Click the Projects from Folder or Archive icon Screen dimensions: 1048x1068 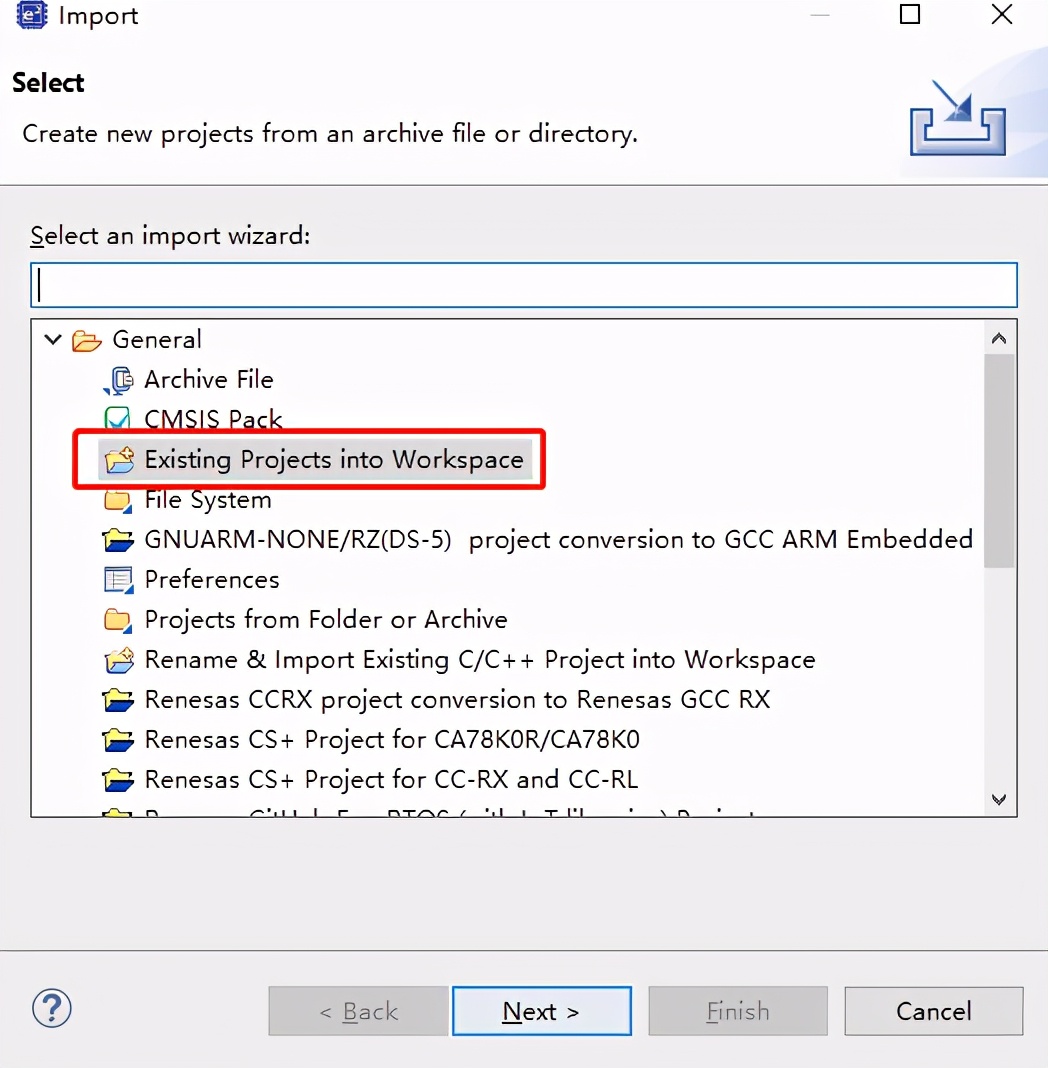point(118,620)
